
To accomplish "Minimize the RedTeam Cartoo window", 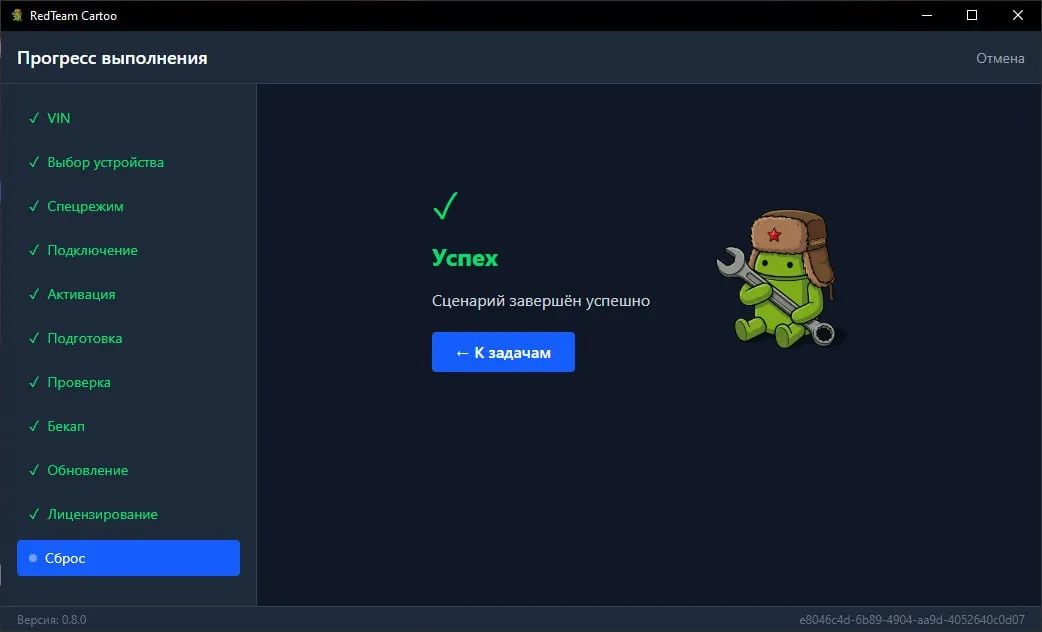I will pyautogui.click(x=927, y=15).
